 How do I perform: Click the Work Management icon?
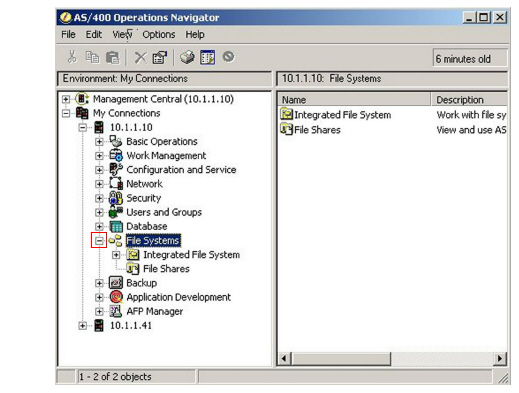pos(116,155)
